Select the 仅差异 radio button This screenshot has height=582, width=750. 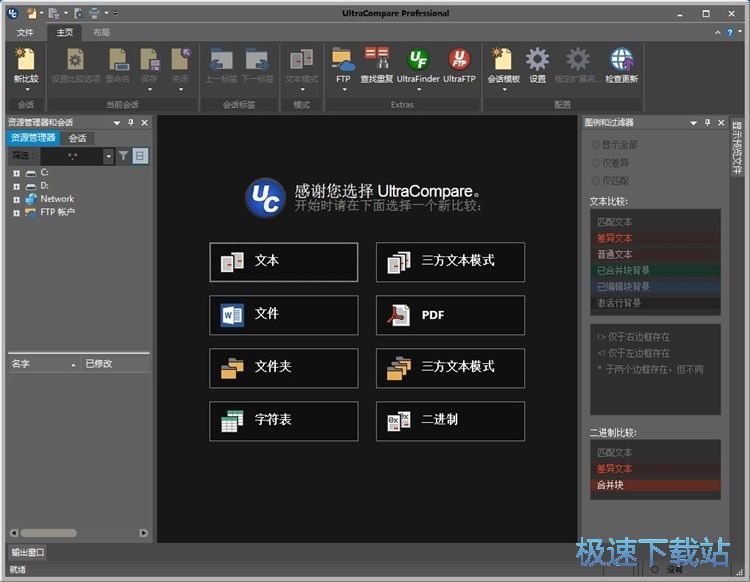[x=596, y=162]
